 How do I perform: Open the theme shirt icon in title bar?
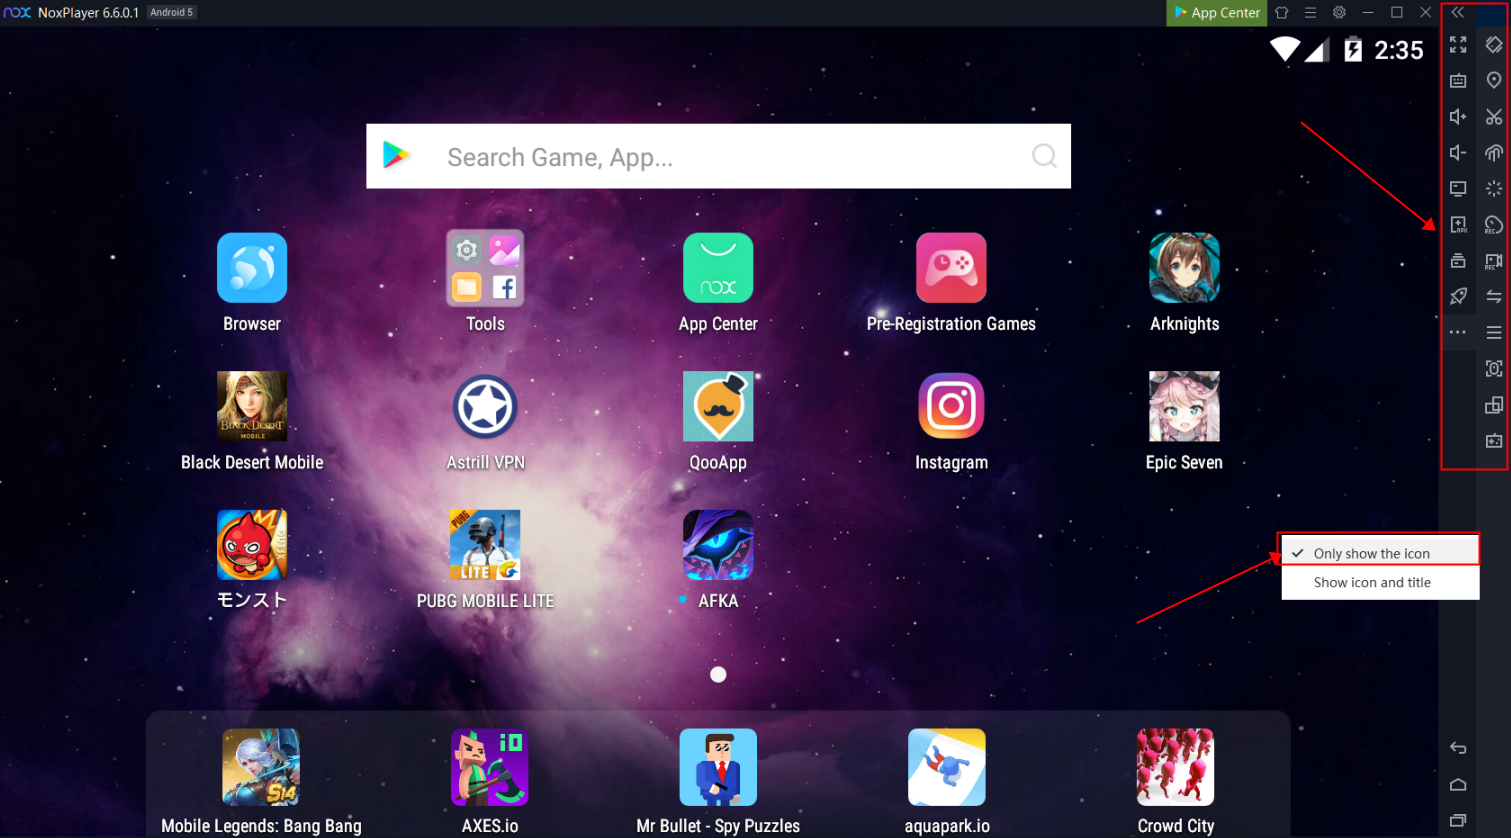pos(1282,13)
